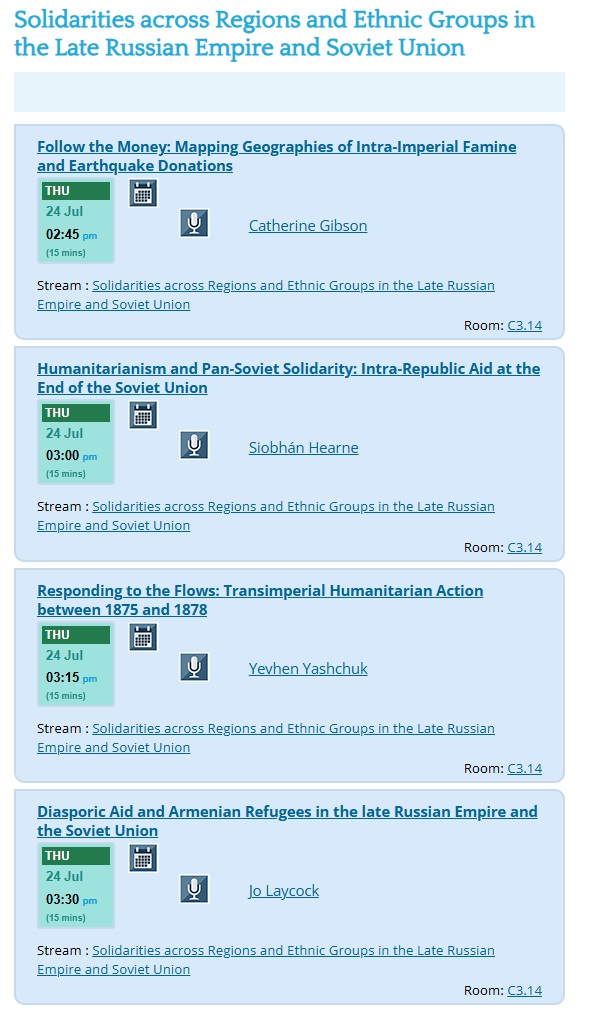The width and height of the screenshot is (602, 1025).
Task: Open Stream link under Catherine Gibson's talk
Action: pos(293,286)
